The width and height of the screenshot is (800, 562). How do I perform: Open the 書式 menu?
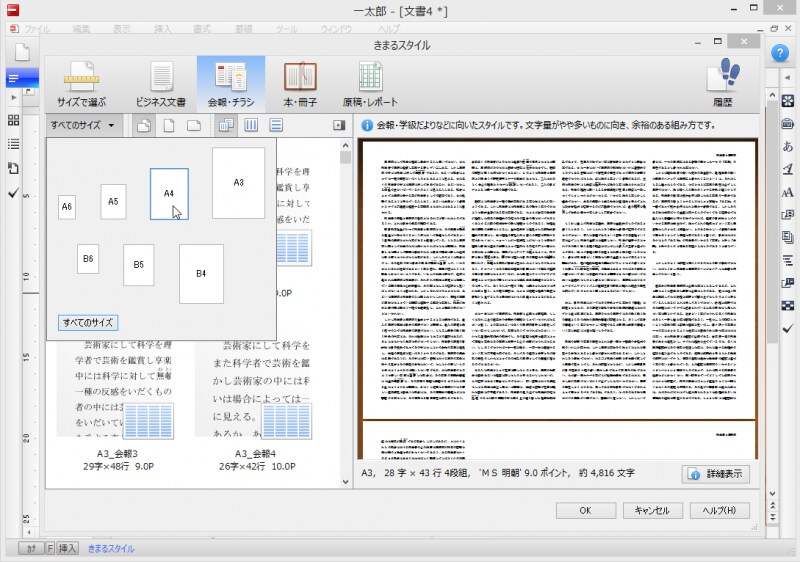(202, 29)
